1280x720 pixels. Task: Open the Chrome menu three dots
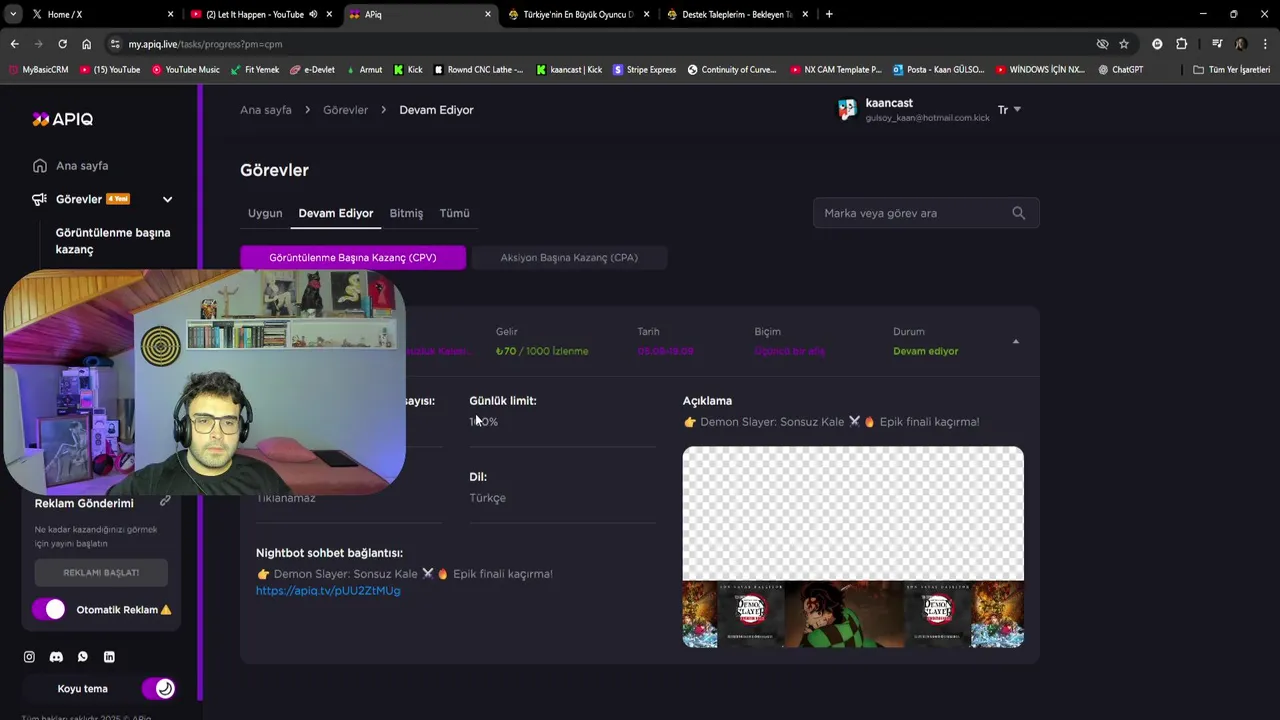[x=1265, y=44]
